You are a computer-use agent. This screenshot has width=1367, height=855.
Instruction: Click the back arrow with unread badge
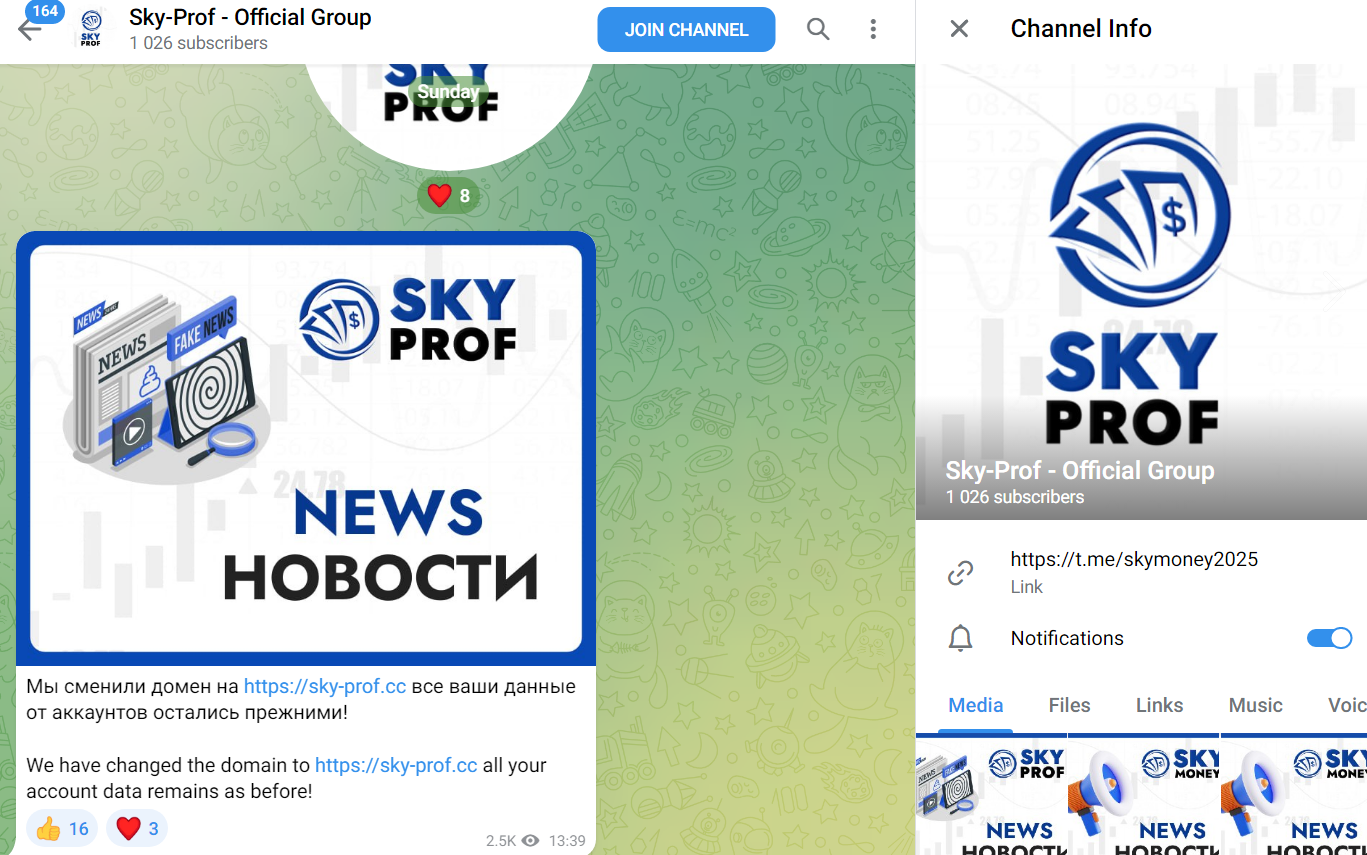30,29
